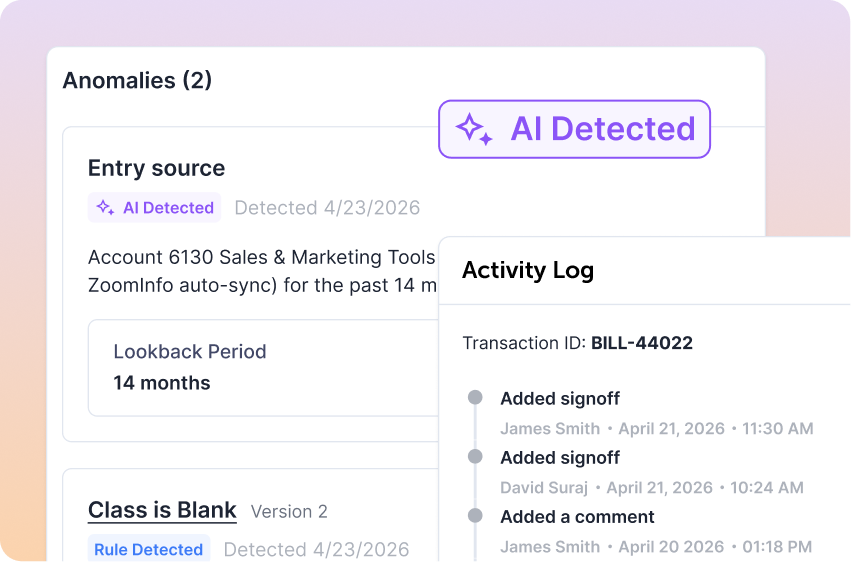Click David Suraj April 21, 2026 10:24 AM line
Viewport: 851px width, 562px height.
(x=652, y=488)
